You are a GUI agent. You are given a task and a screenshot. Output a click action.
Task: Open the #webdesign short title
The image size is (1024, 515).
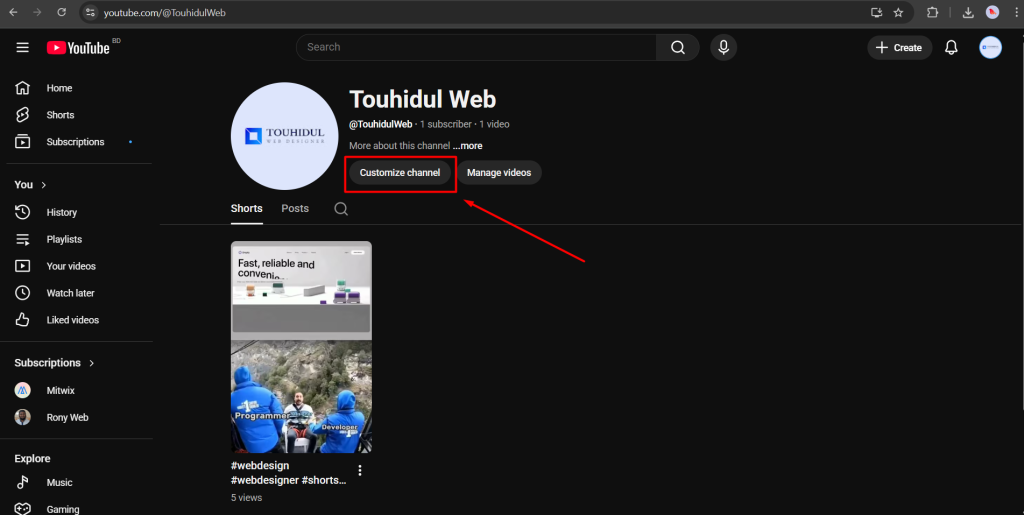(289, 473)
